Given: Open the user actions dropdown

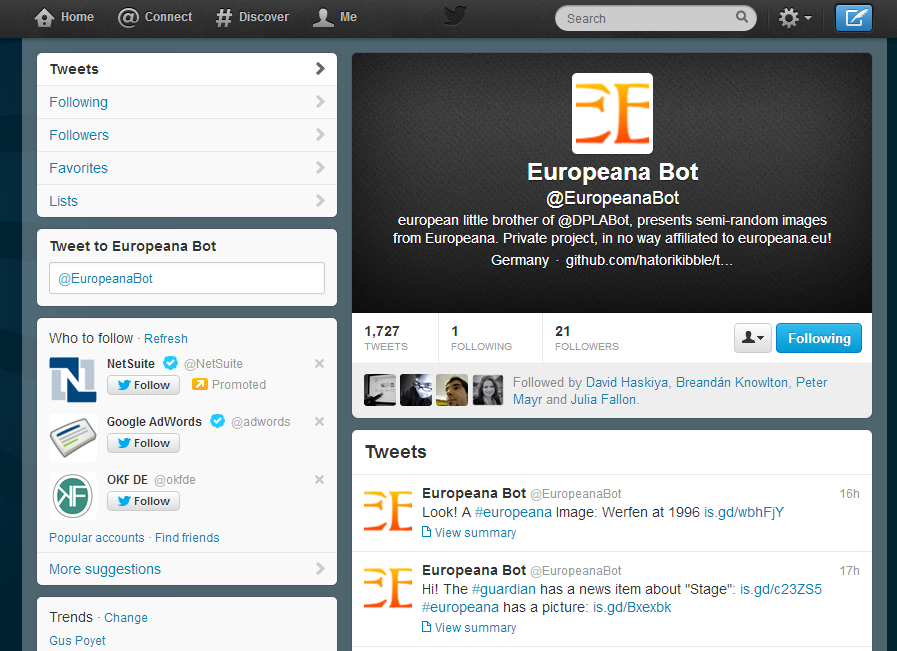Looking at the screenshot, I should [751, 338].
